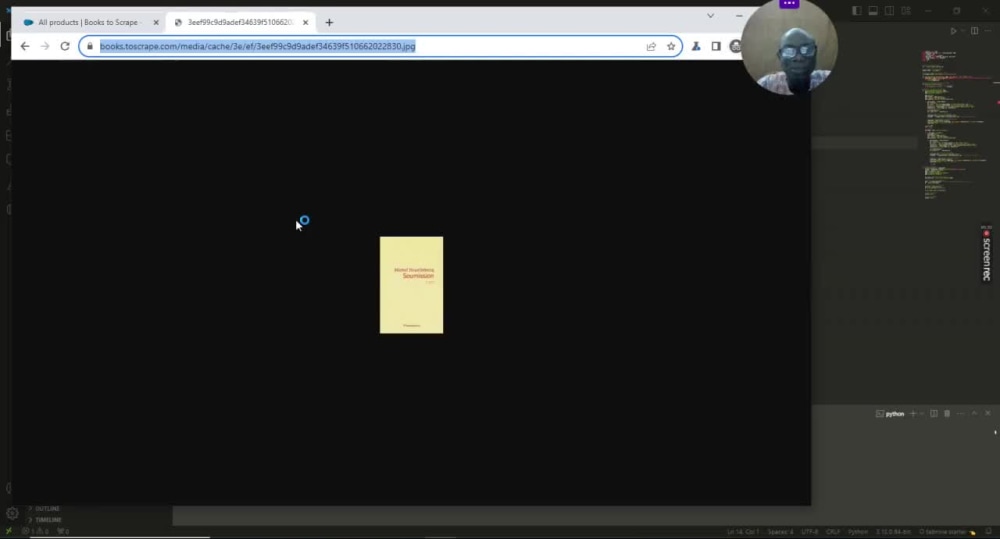Click the ScreenRec side widget
Viewport: 1000px width, 539px height.
pos(987,254)
